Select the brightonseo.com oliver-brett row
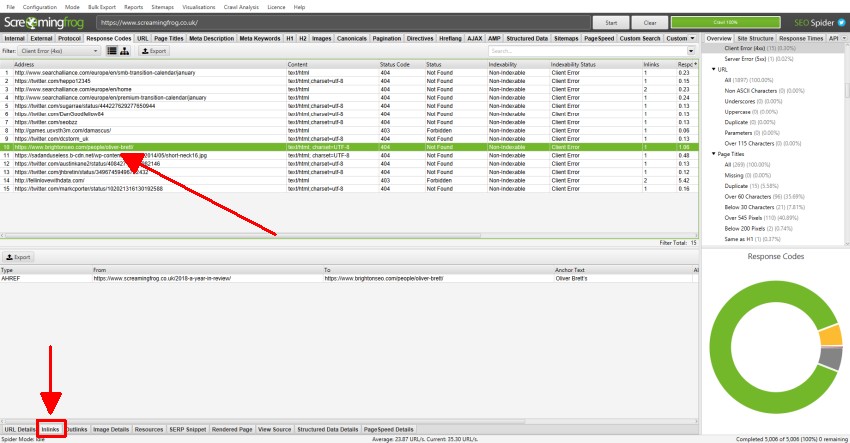The width and height of the screenshot is (850, 443). (x=349, y=147)
